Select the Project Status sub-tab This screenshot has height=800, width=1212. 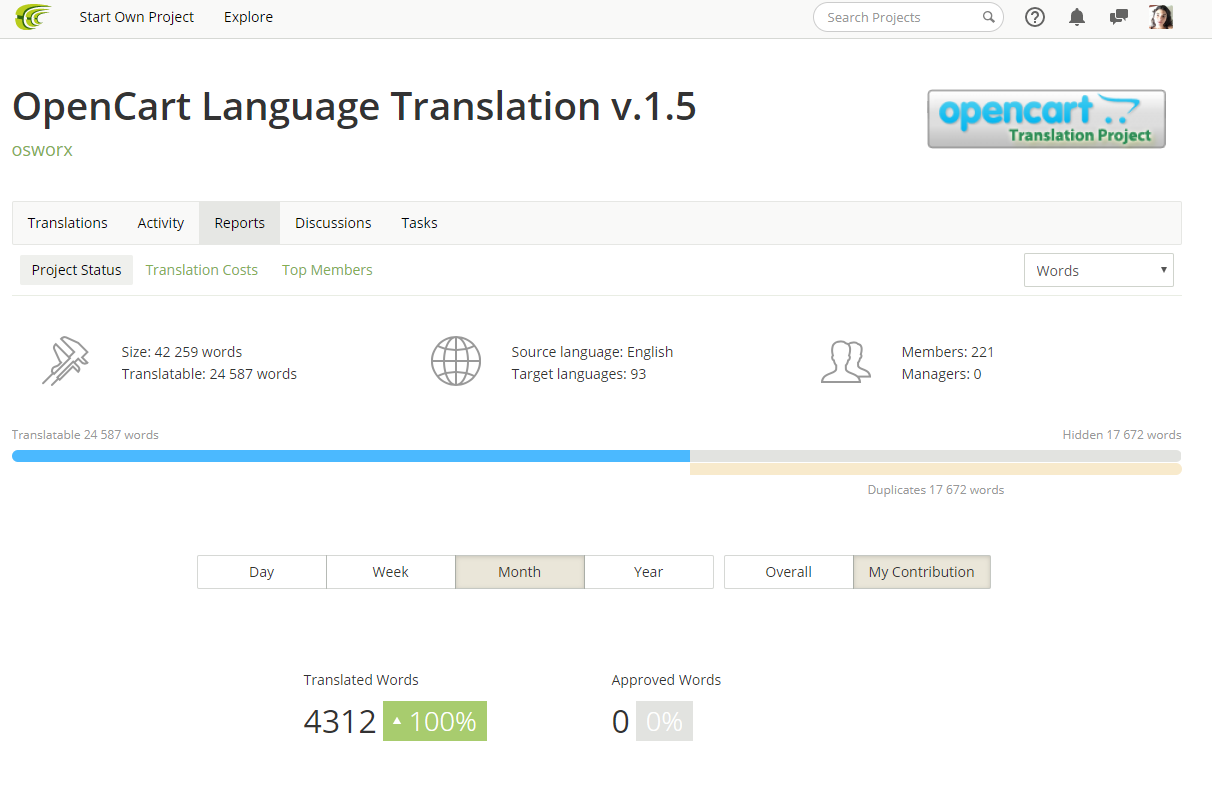coord(76,270)
